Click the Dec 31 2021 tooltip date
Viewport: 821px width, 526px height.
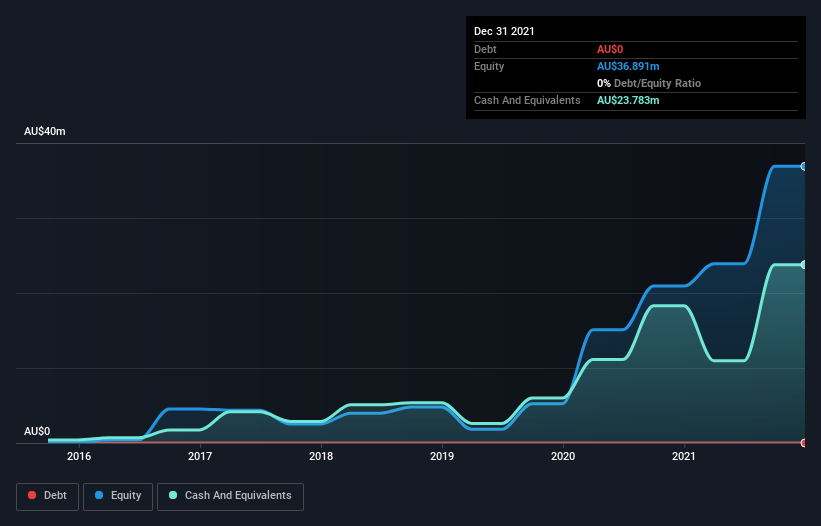[x=504, y=31]
